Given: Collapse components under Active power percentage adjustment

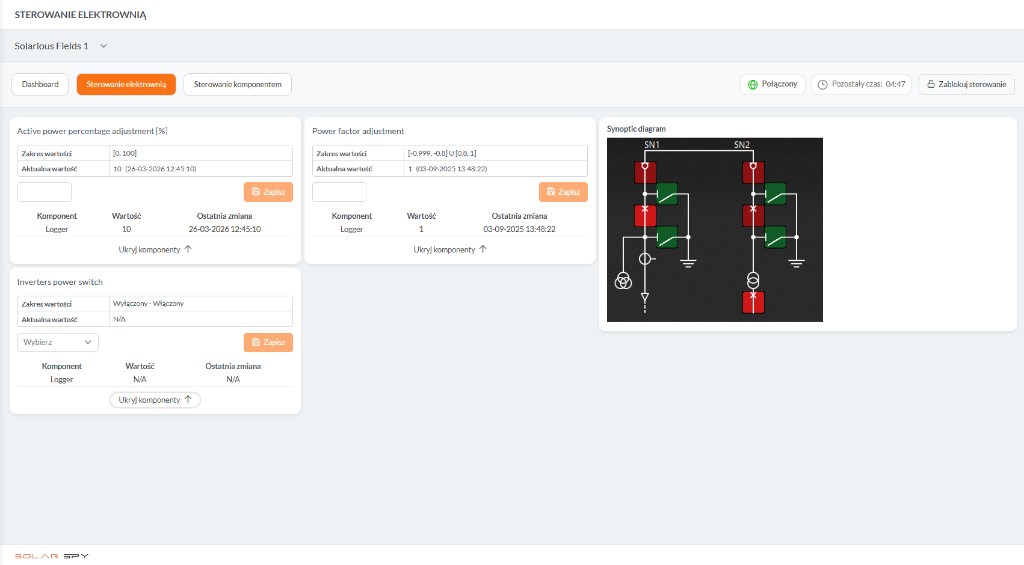Looking at the screenshot, I should point(155,249).
